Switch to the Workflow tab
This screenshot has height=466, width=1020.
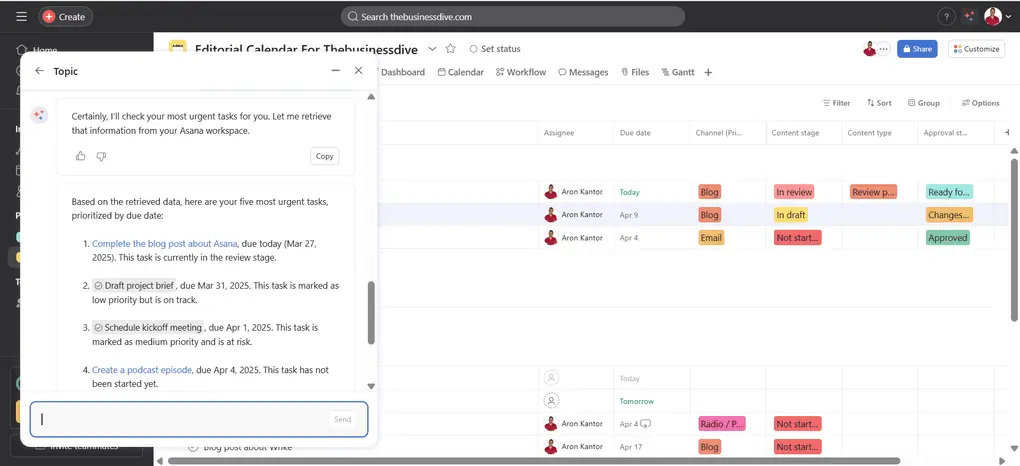click(521, 72)
